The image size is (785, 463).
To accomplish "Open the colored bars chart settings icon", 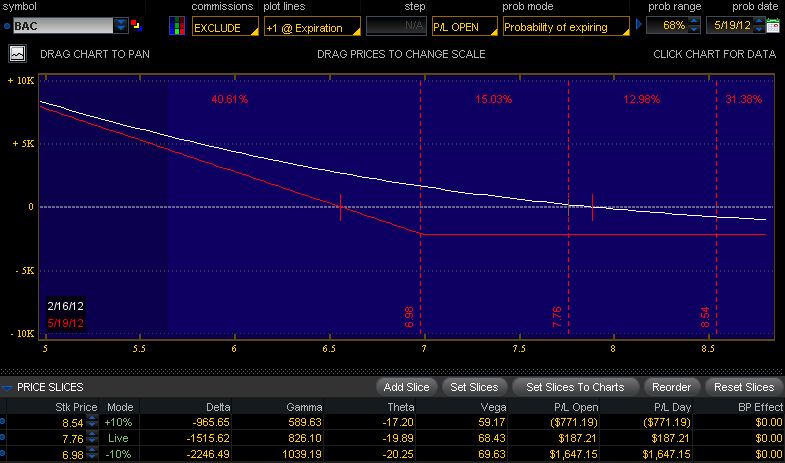I will (x=177, y=26).
